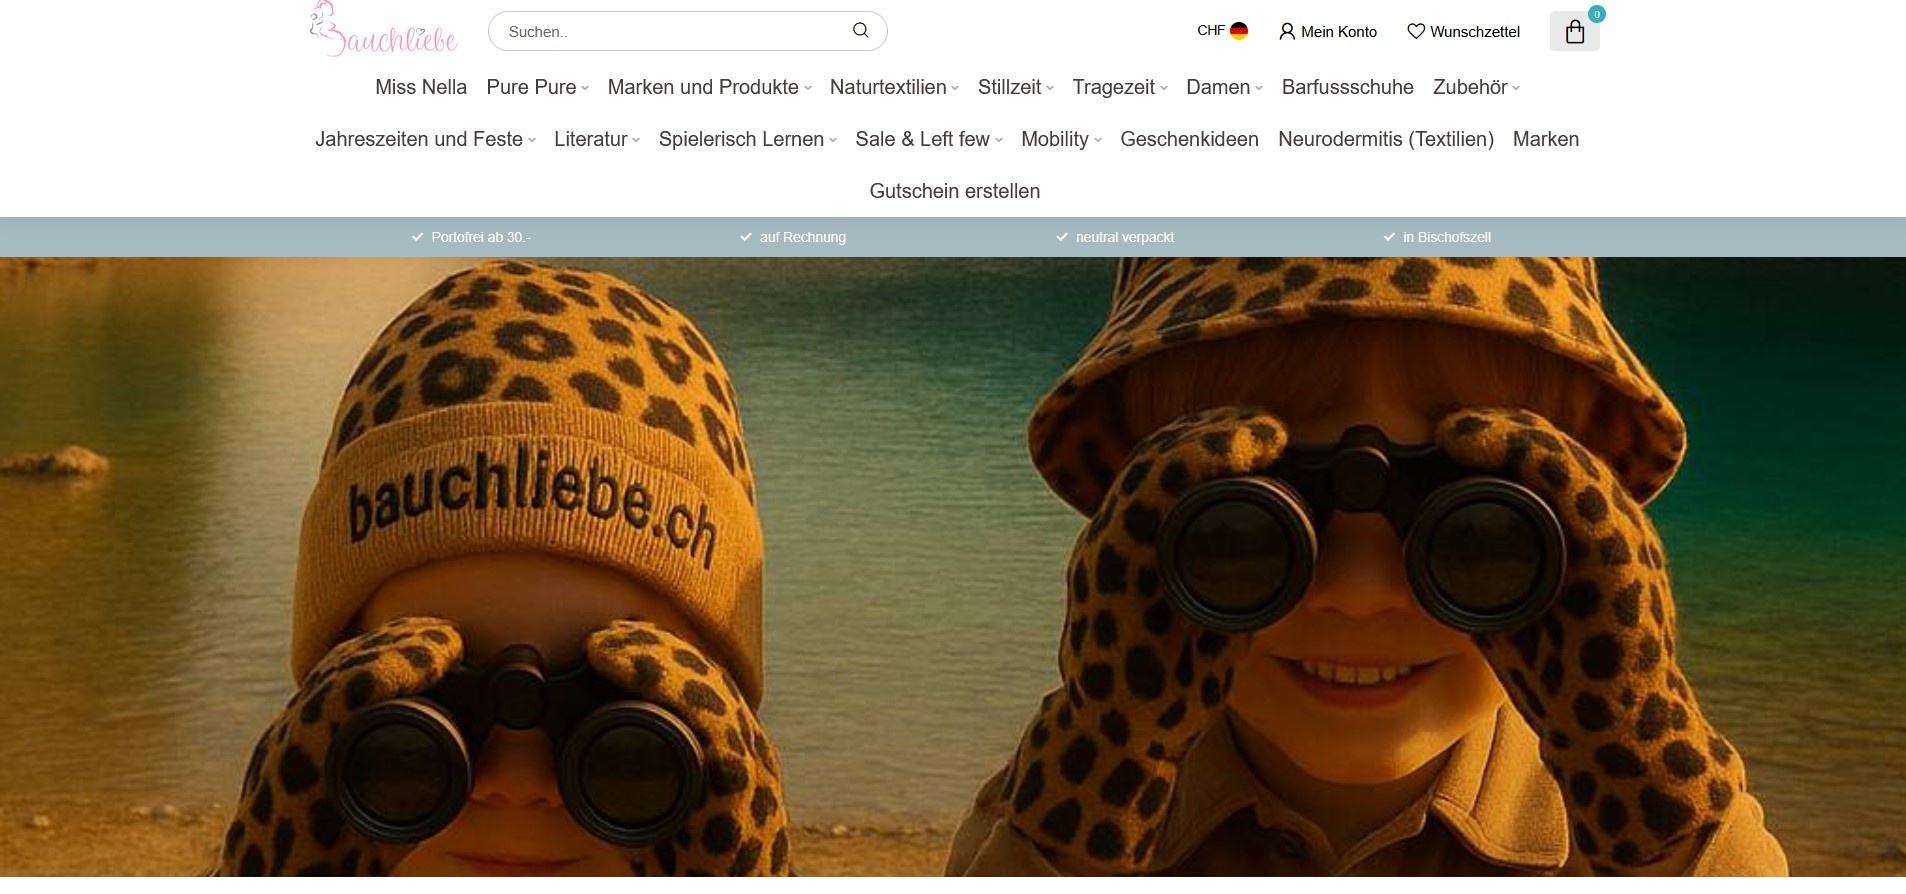Screen dimensions: 1906x894
Task: Expand Jahreszeiten und Feste menu
Action: pyautogui.click(x=425, y=140)
